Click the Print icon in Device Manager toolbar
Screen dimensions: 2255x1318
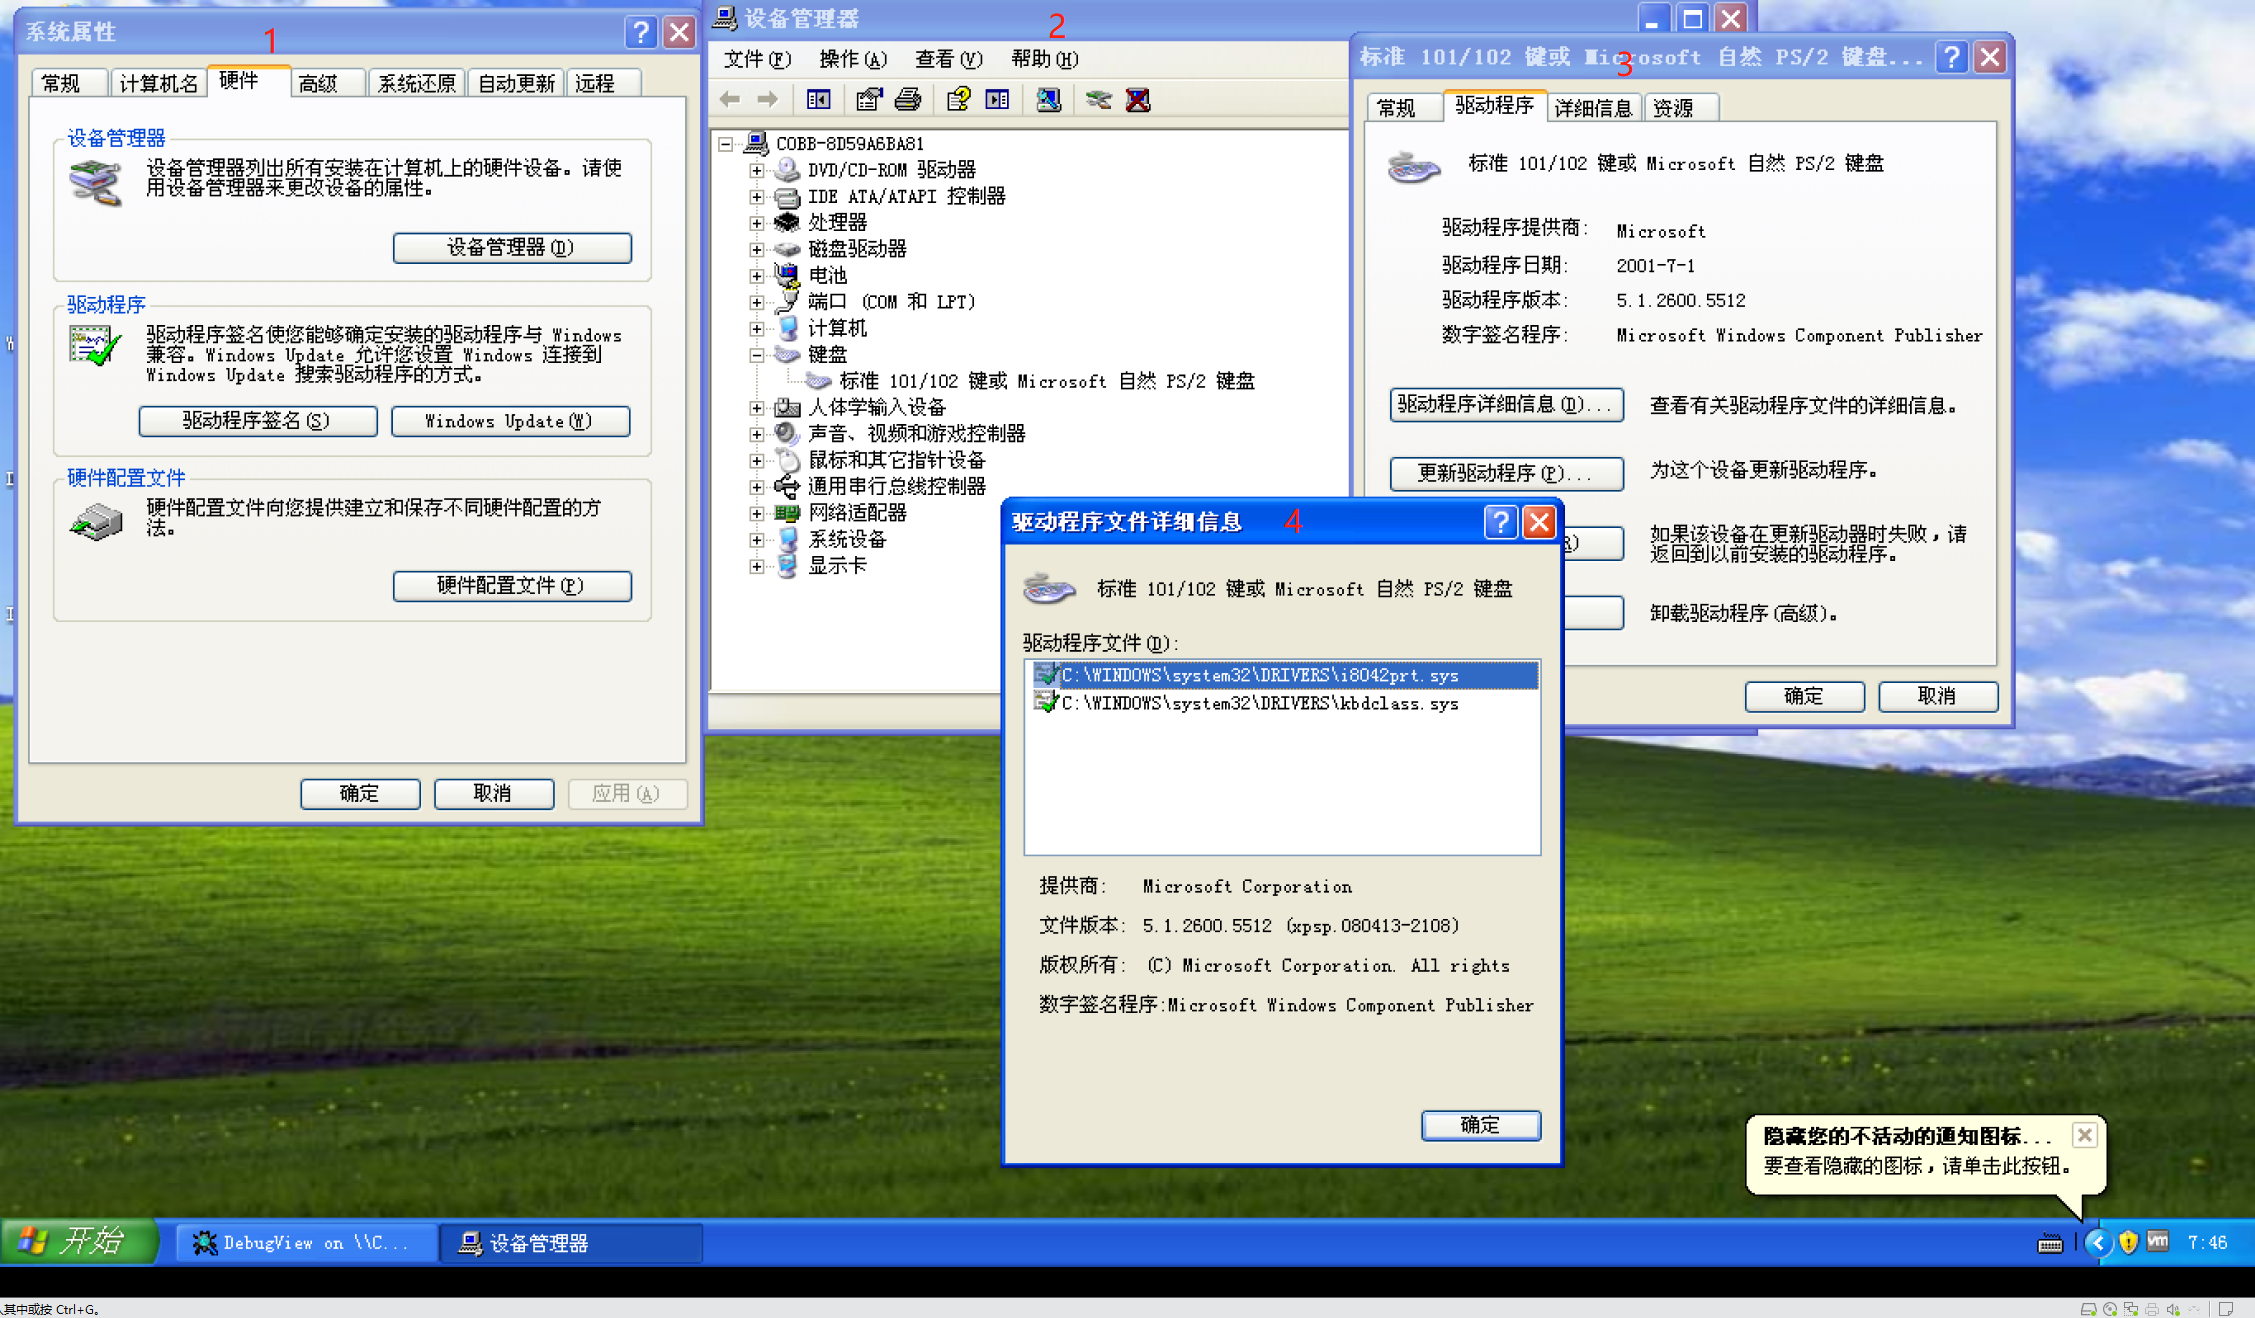(x=907, y=99)
